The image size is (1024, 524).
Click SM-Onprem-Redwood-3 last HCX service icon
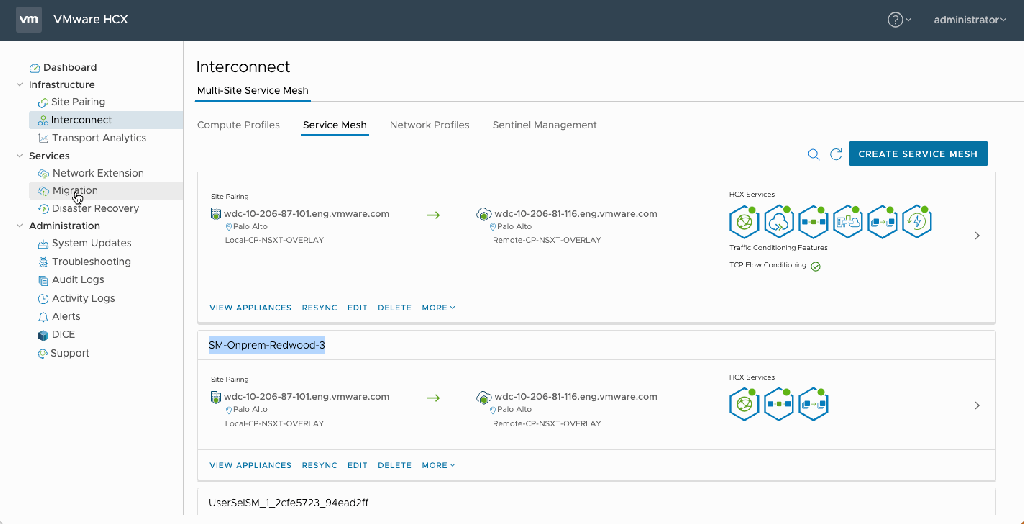[814, 405]
